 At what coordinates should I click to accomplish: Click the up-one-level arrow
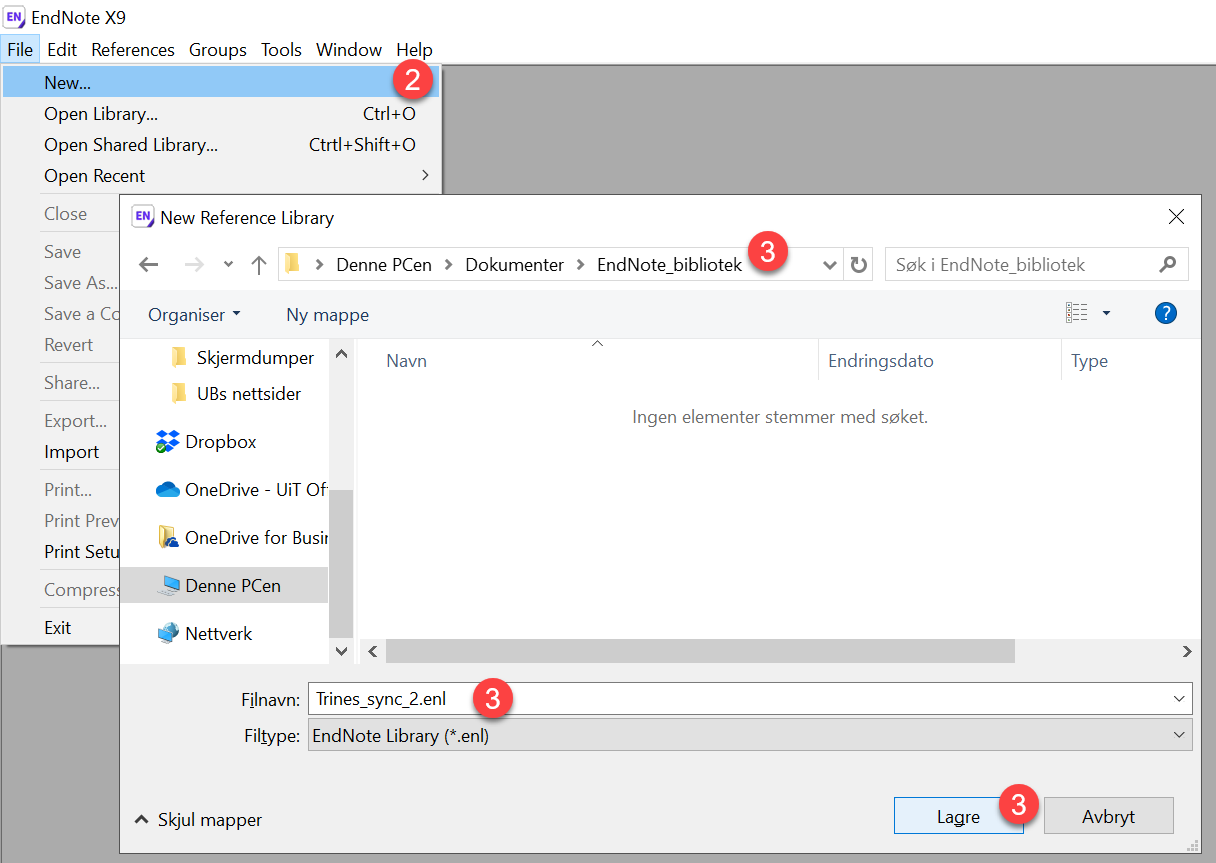(x=259, y=265)
